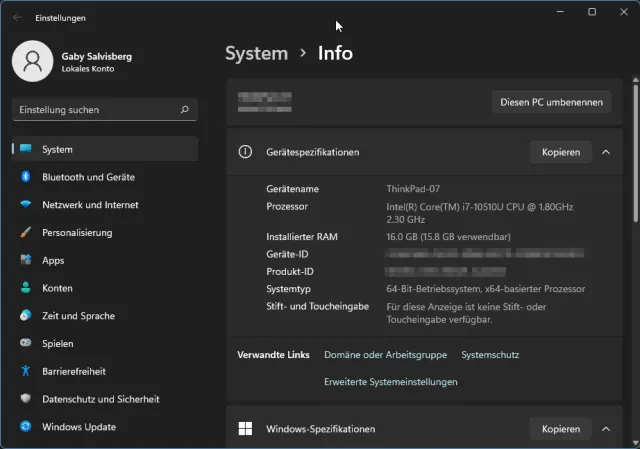This screenshot has height=449, width=640.
Task: Select the Netzwerk und Internet icon
Action: [x=26, y=205]
